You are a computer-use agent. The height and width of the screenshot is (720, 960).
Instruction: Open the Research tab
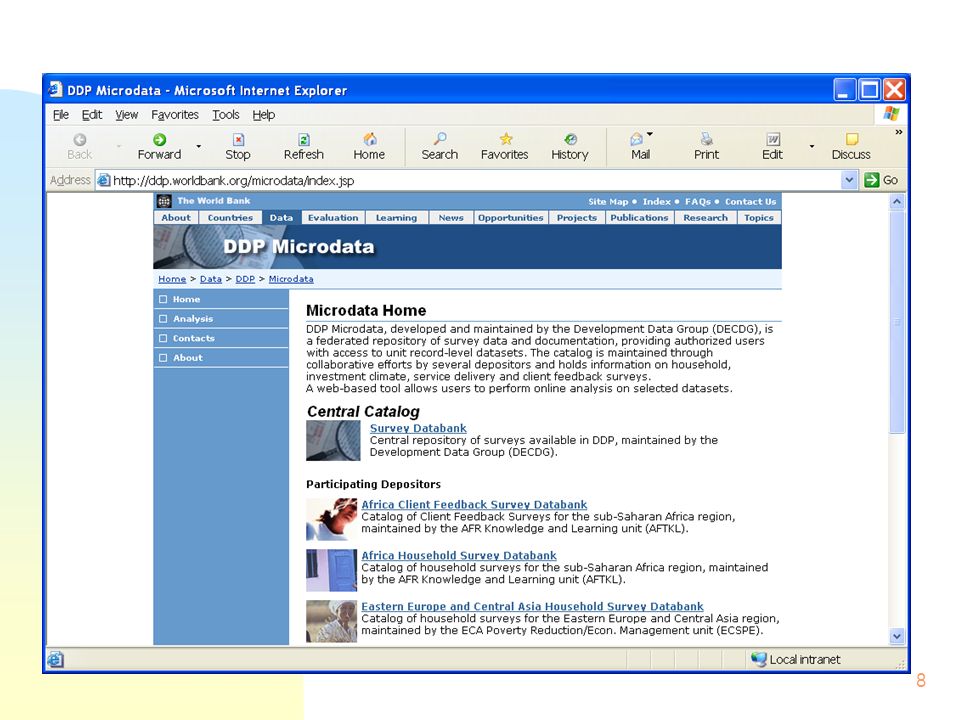click(706, 217)
